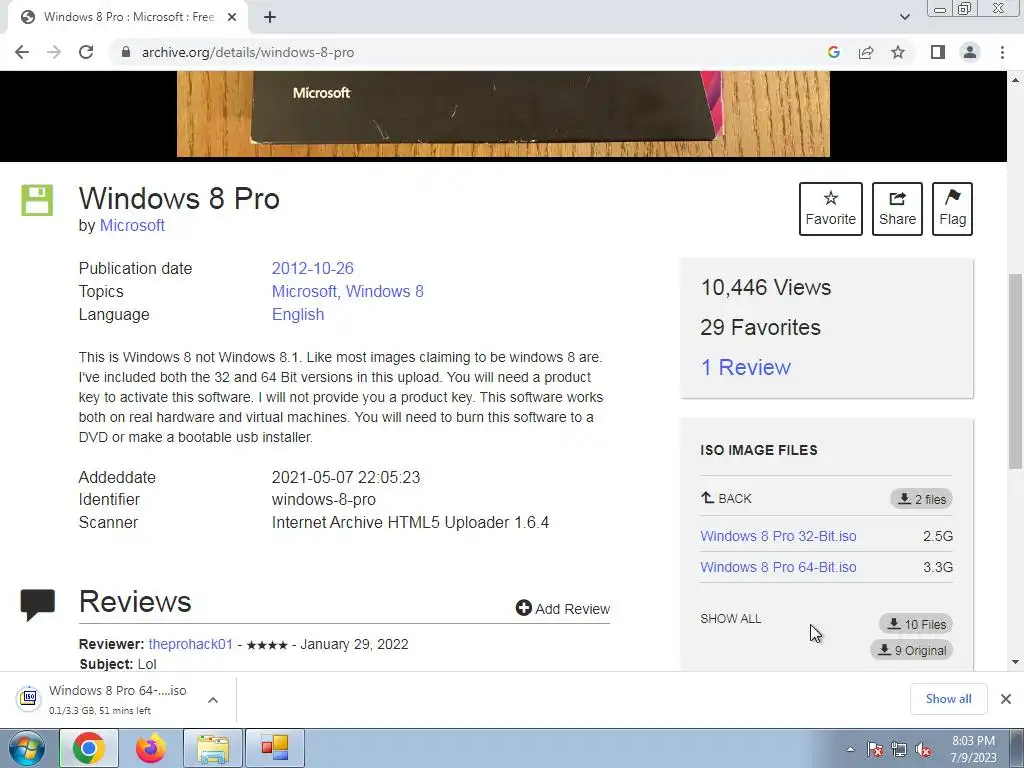This screenshot has height=768, width=1024.
Task: Click the downloading ISO file item
Action: click(118, 699)
